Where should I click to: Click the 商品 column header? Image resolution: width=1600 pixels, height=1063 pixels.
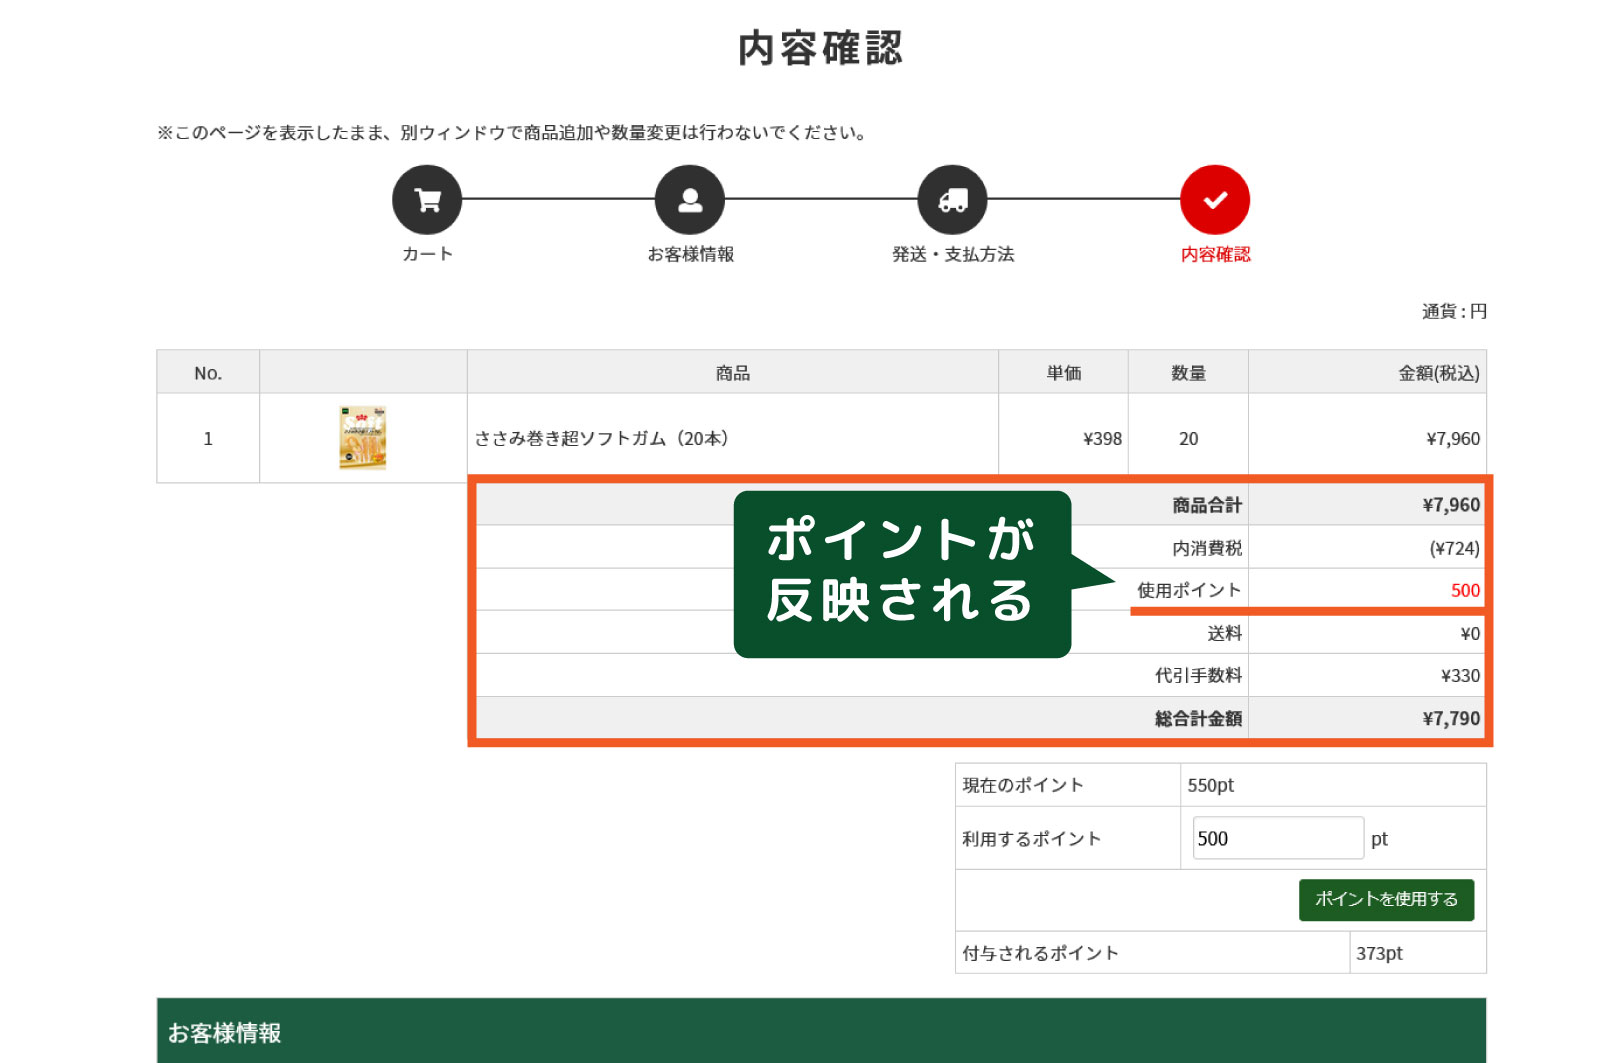732,373
